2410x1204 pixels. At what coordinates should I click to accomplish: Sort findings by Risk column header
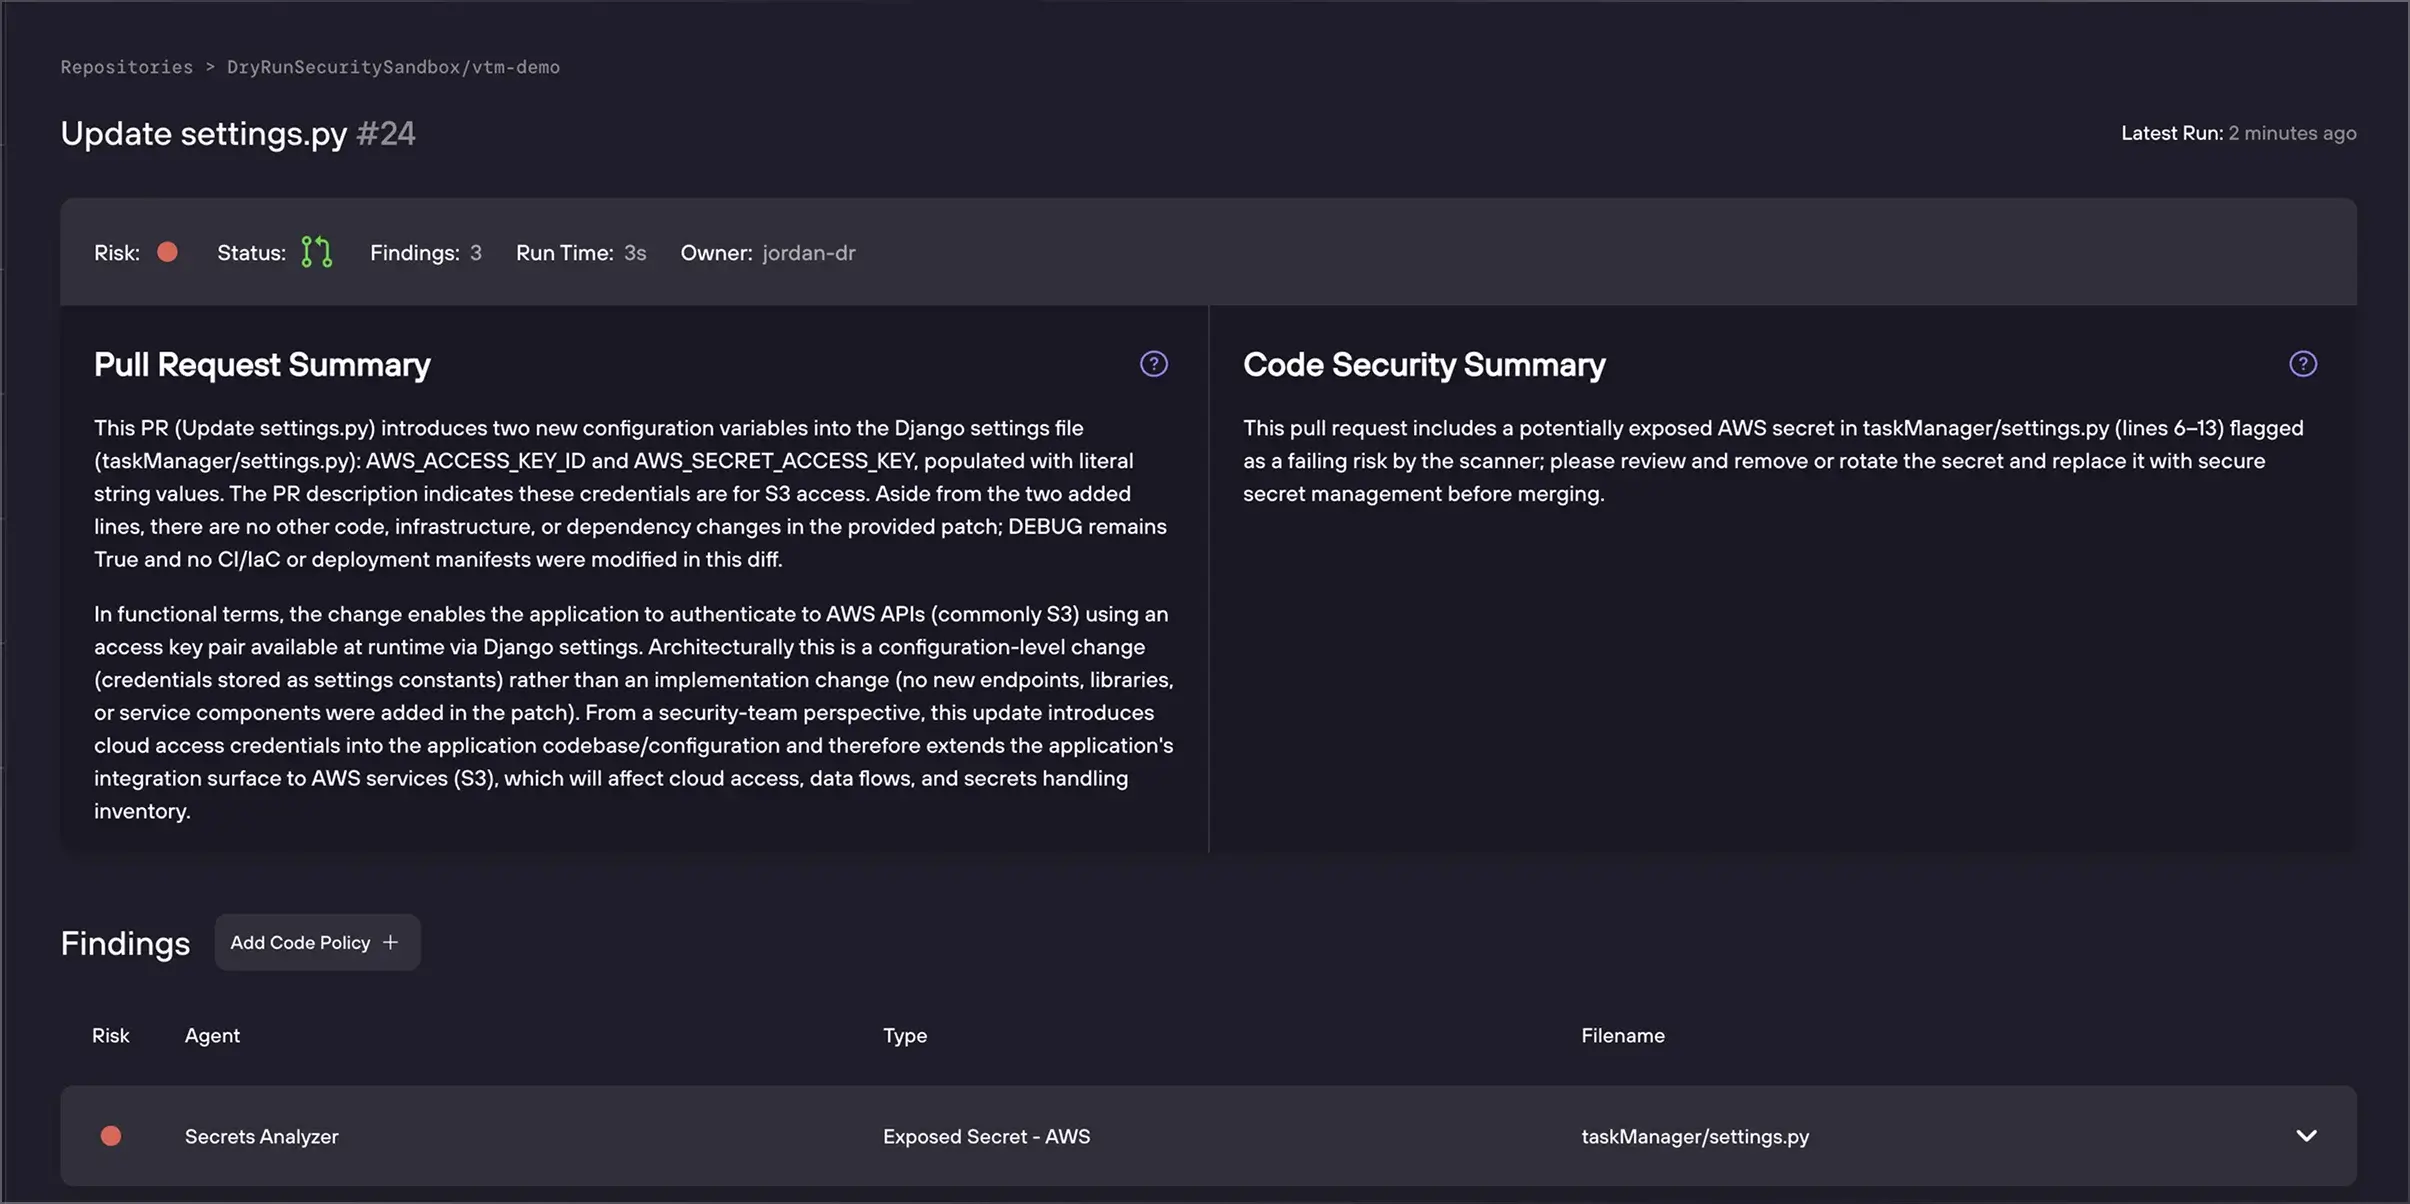(110, 1036)
